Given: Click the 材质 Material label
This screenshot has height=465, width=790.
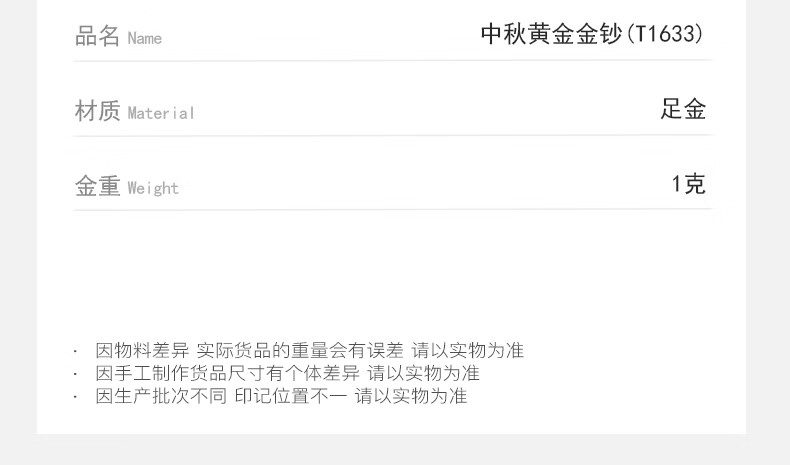Looking at the screenshot, I should (135, 111).
